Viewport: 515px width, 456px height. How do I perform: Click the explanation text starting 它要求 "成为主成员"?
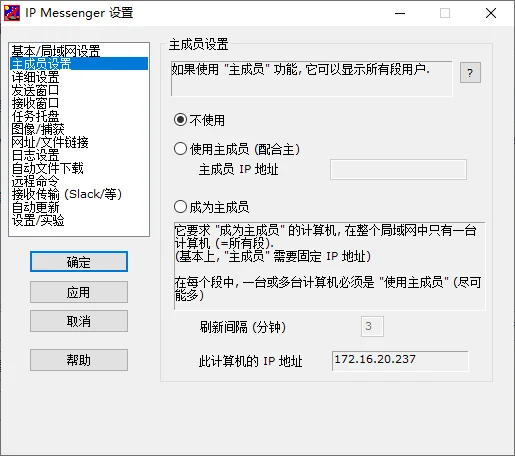coord(329,266)
